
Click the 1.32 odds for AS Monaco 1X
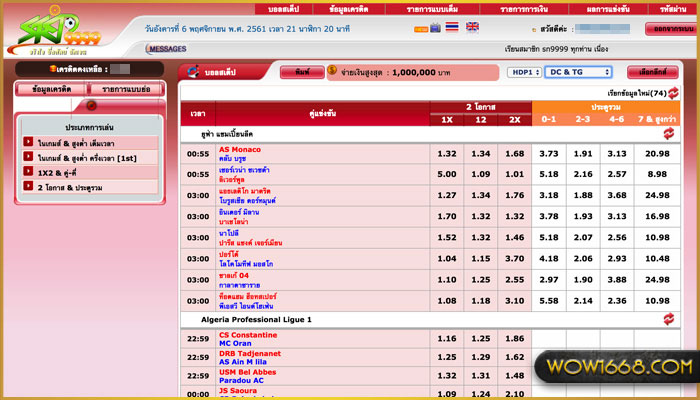(447, 153)
